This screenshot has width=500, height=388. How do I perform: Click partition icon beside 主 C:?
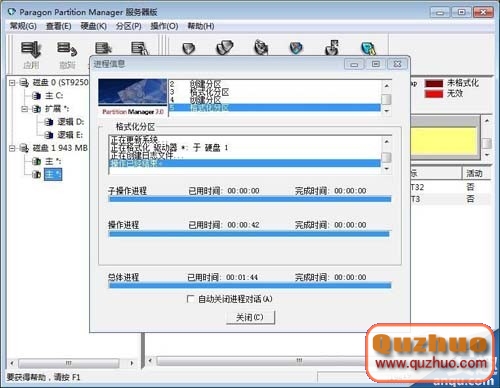pyautogui.click(x=36, y=96)
